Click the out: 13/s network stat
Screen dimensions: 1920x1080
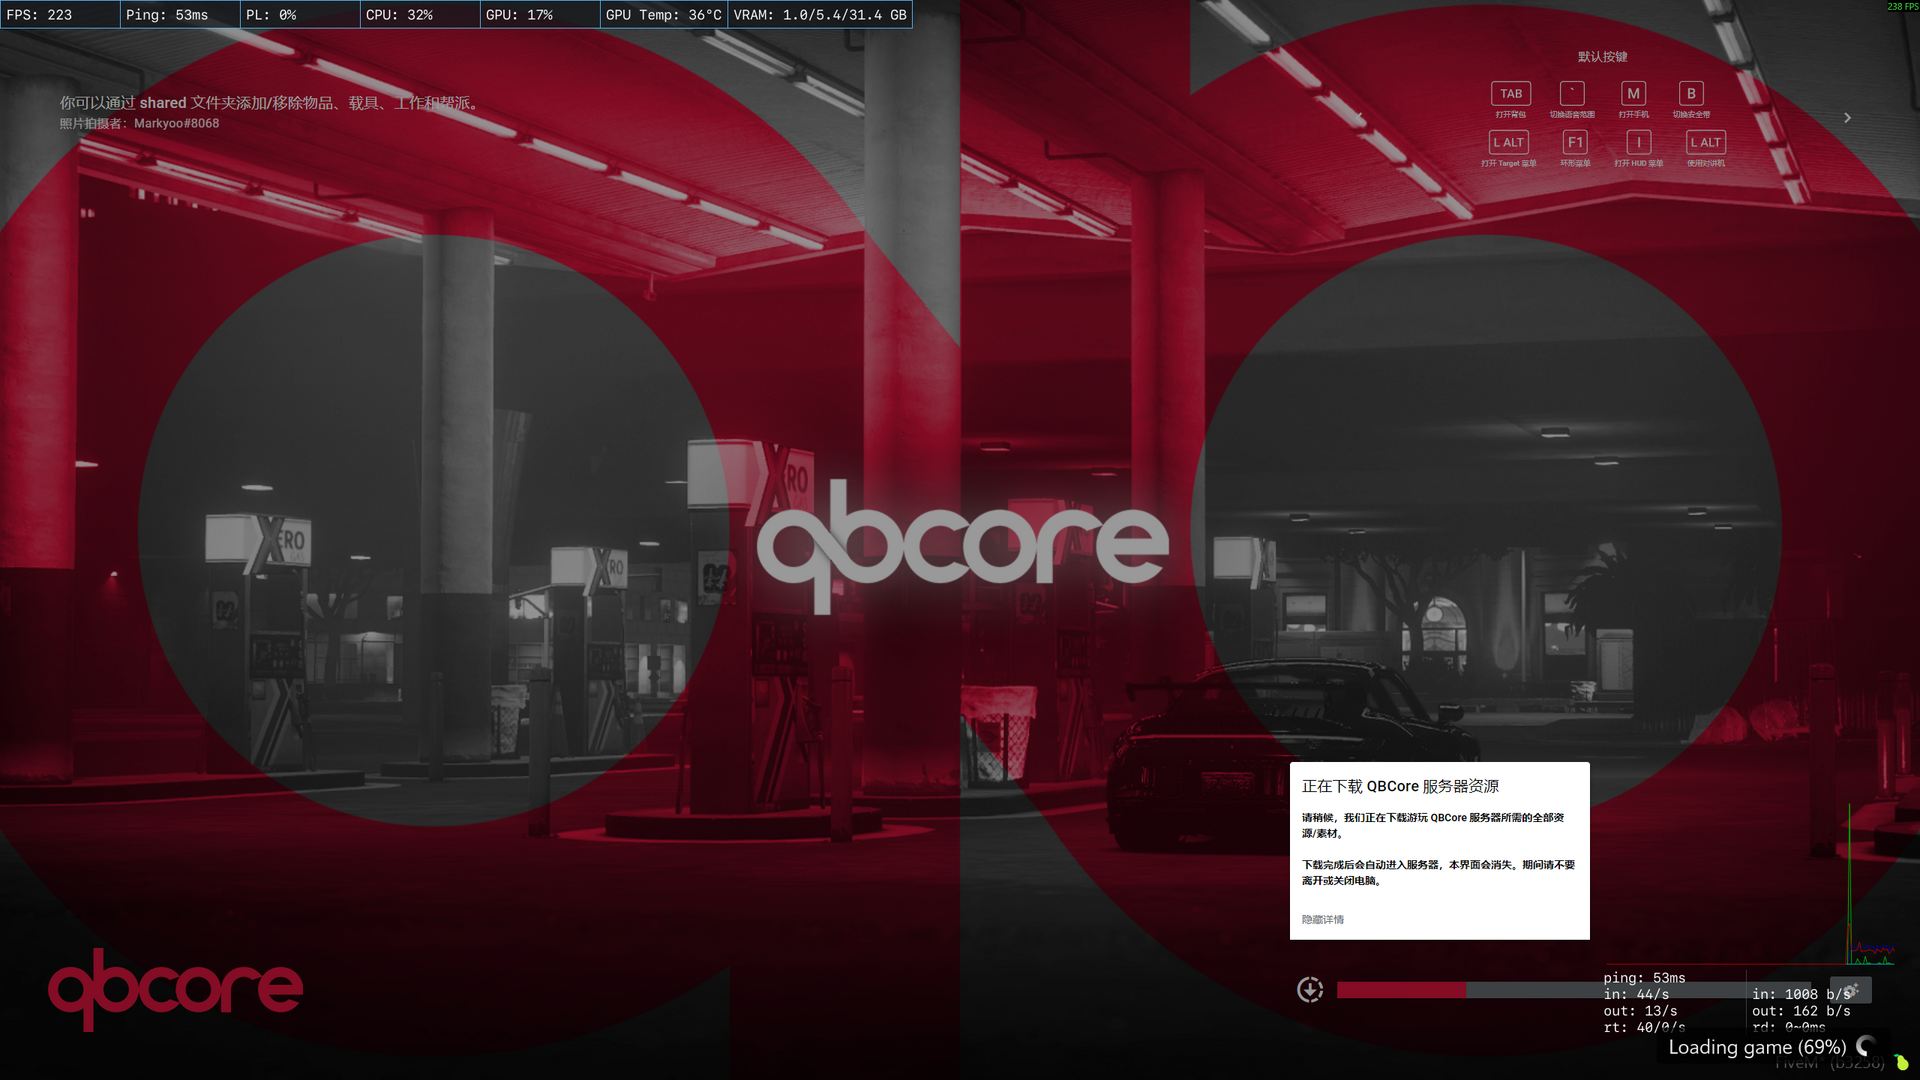(x=1640, y=1011)
